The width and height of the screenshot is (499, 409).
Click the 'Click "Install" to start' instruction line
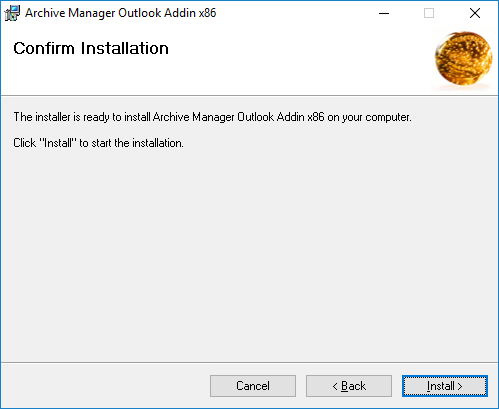tap(98, 143)
